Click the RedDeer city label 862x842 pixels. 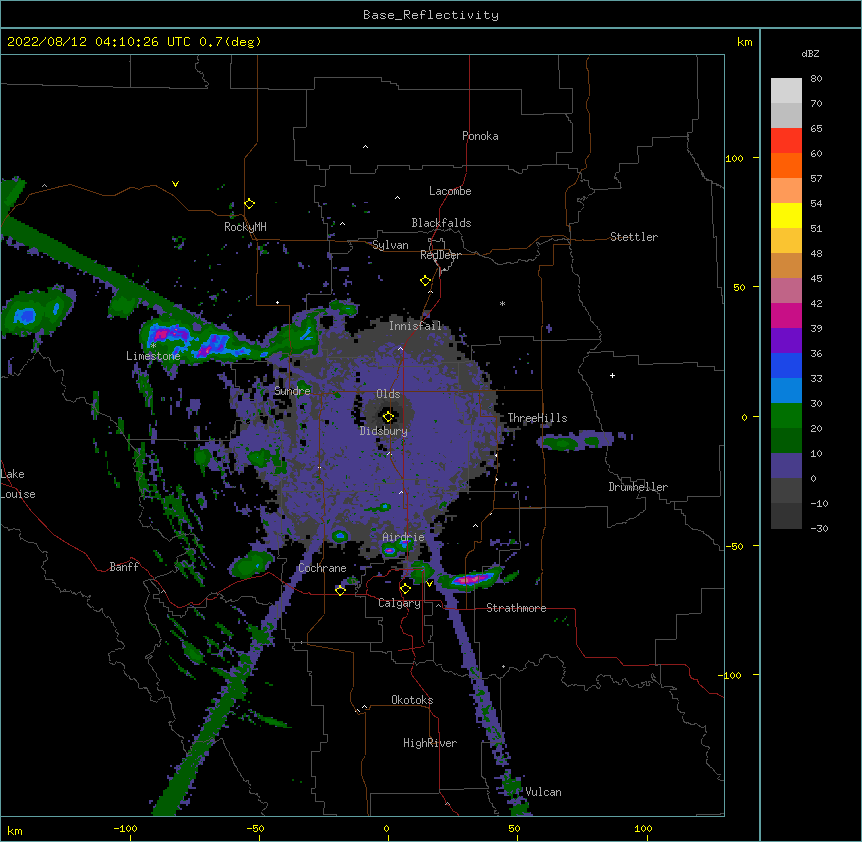pyautogui.click(x=440, y=255)
